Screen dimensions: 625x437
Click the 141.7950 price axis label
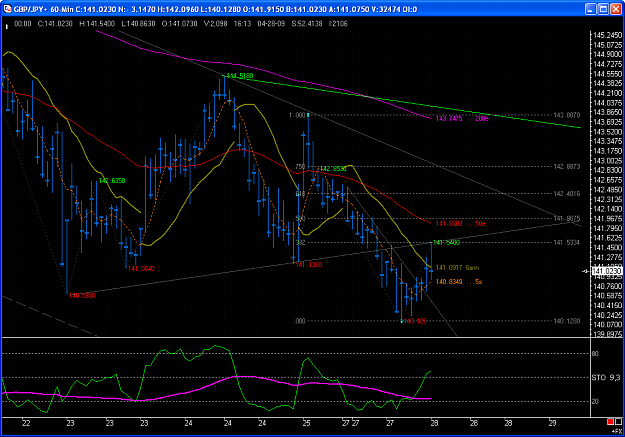click(x=607, y=228)
